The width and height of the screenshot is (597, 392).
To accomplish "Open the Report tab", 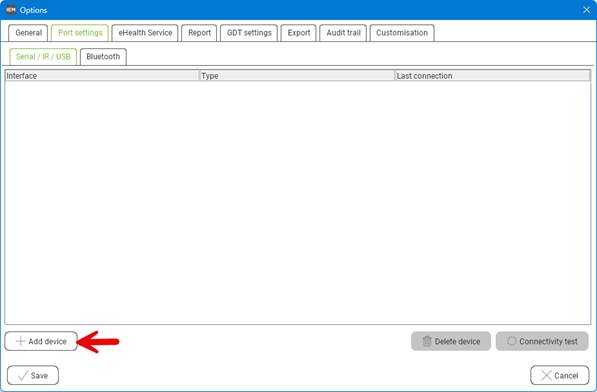I will click(x=199, y=33).
